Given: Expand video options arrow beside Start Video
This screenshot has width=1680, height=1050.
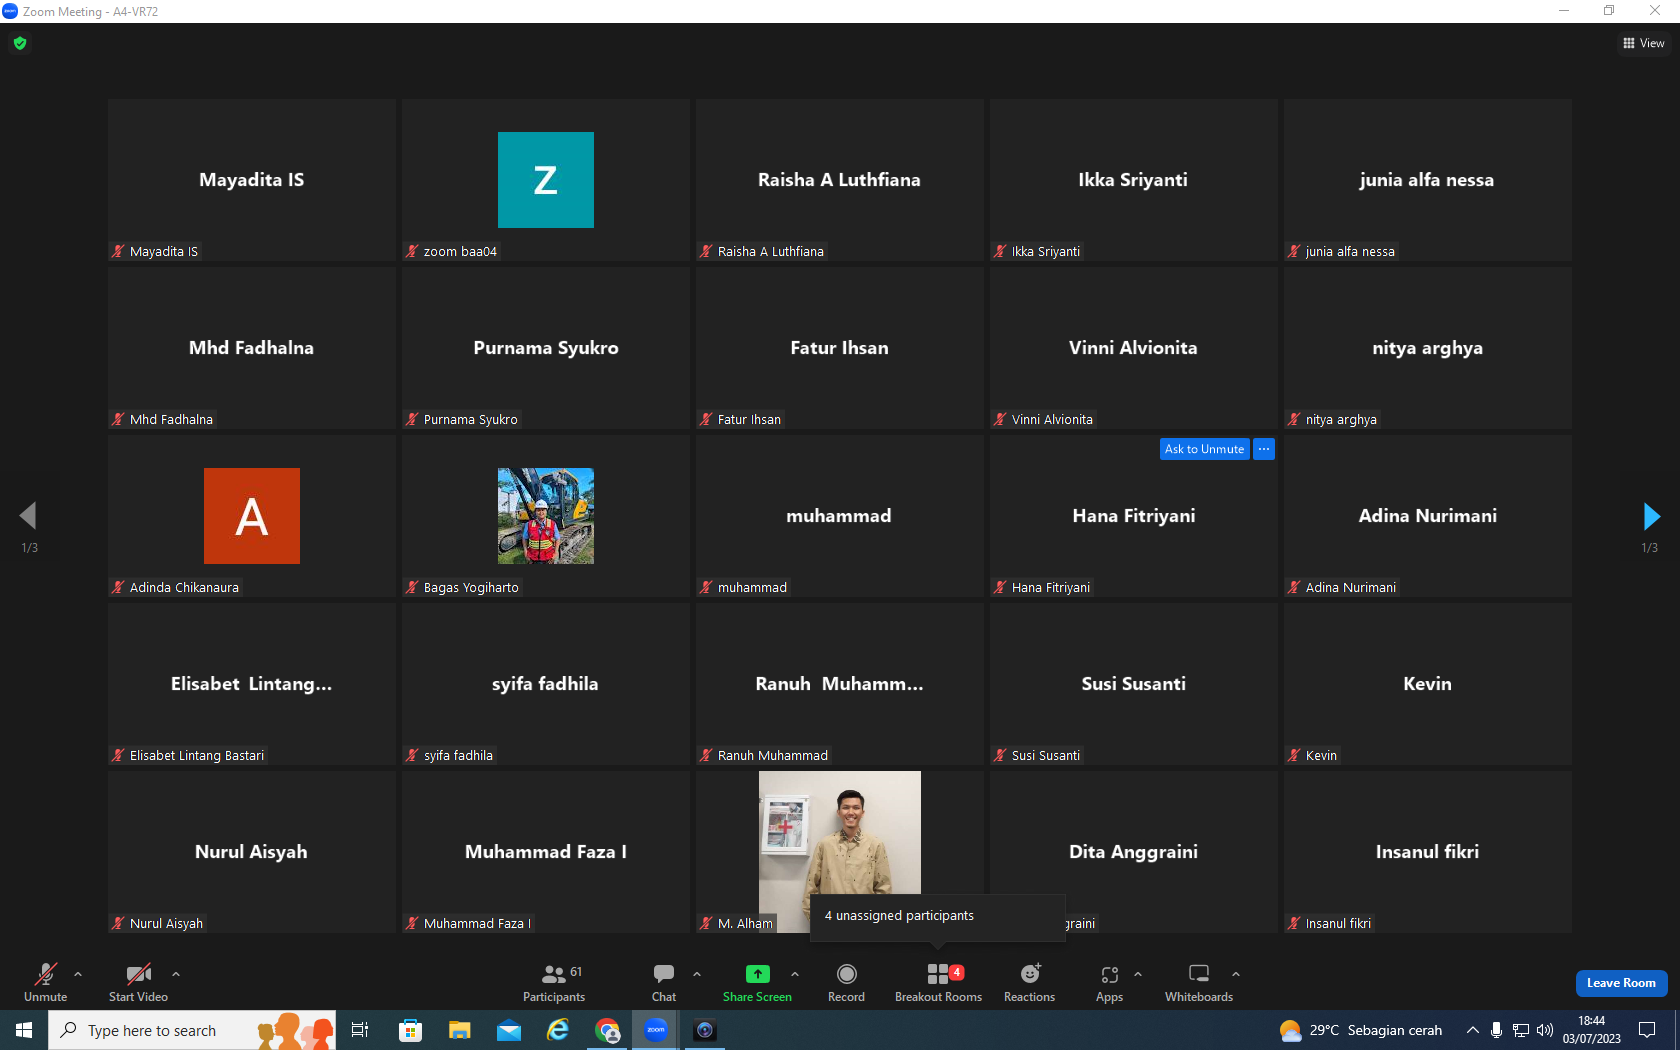Looking at the screenshot, I should pos(176,973).
